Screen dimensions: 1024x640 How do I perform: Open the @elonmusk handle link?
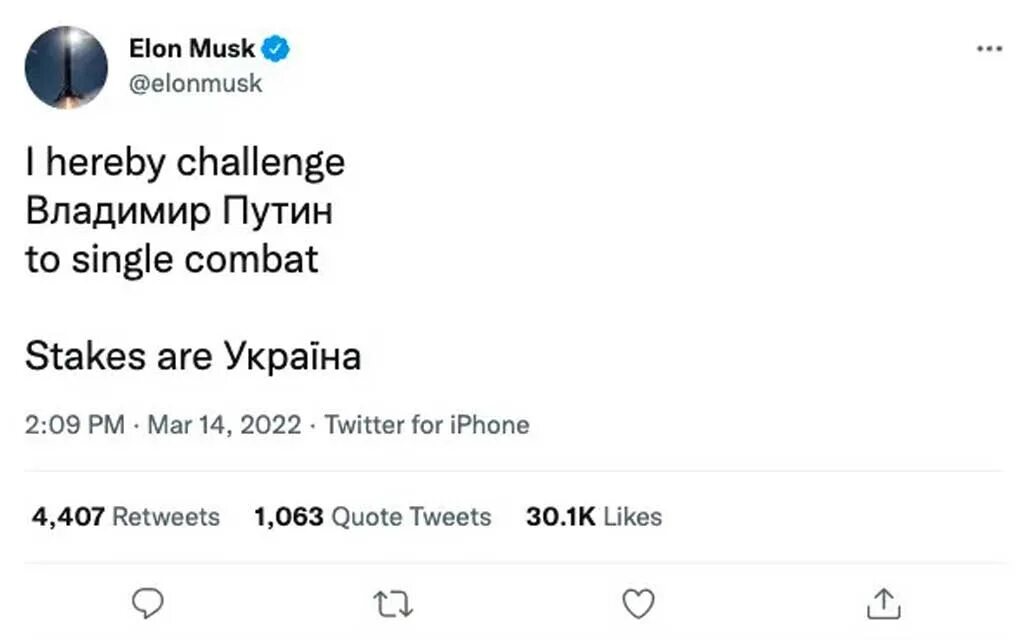(196, 83)
